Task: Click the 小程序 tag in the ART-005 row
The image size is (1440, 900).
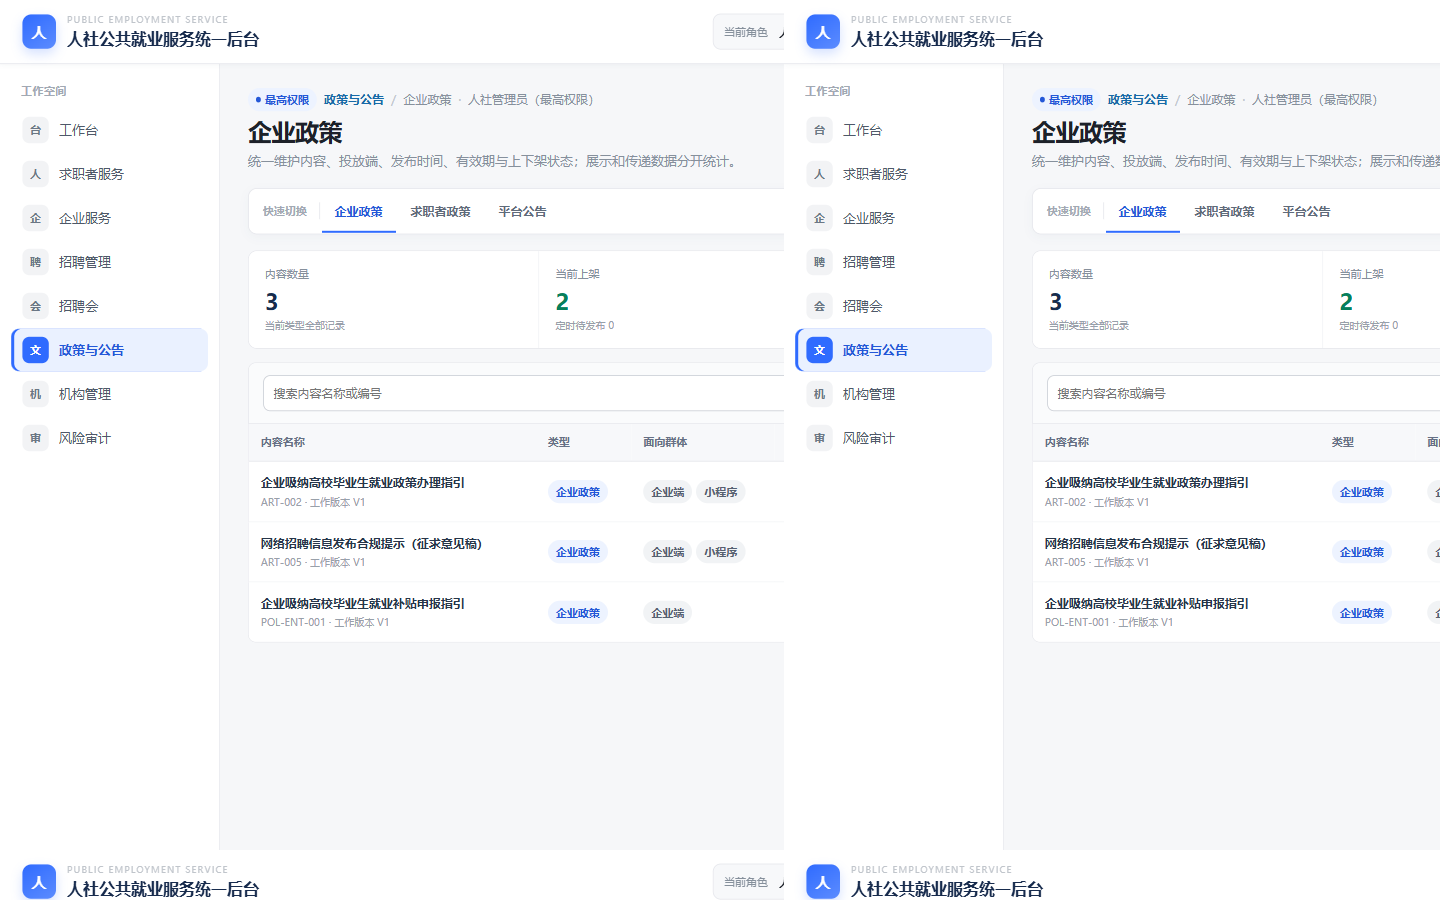Action: (721, 552)
